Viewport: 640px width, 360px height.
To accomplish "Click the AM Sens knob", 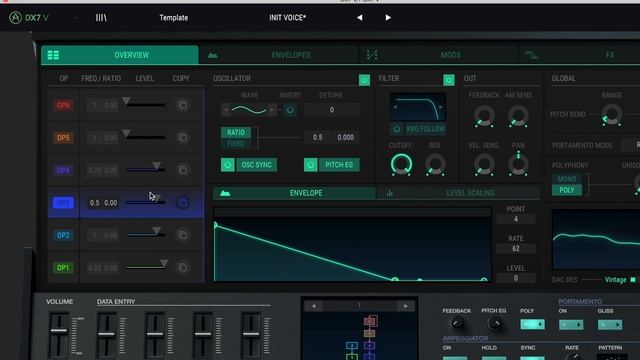I will click(x=518, y=116).
